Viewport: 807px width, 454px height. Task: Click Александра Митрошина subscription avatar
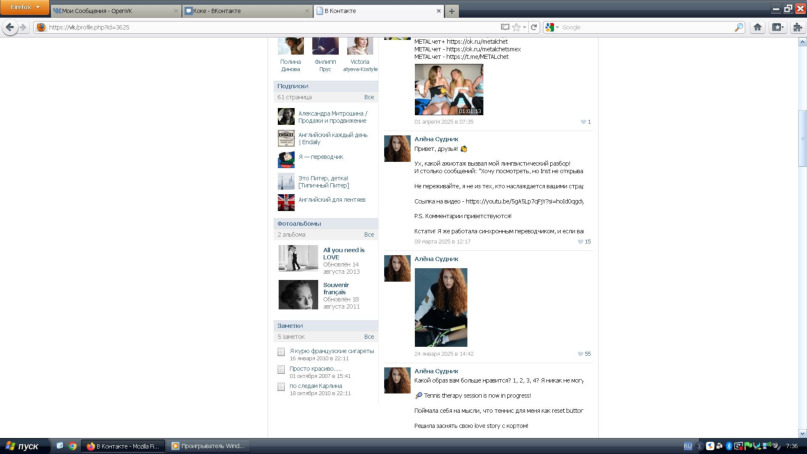pos(286,116)
